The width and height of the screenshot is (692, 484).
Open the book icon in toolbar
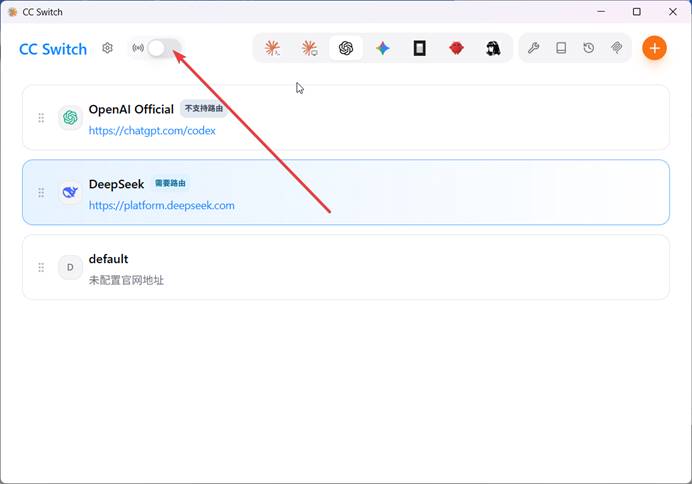(x=561, y=48)
